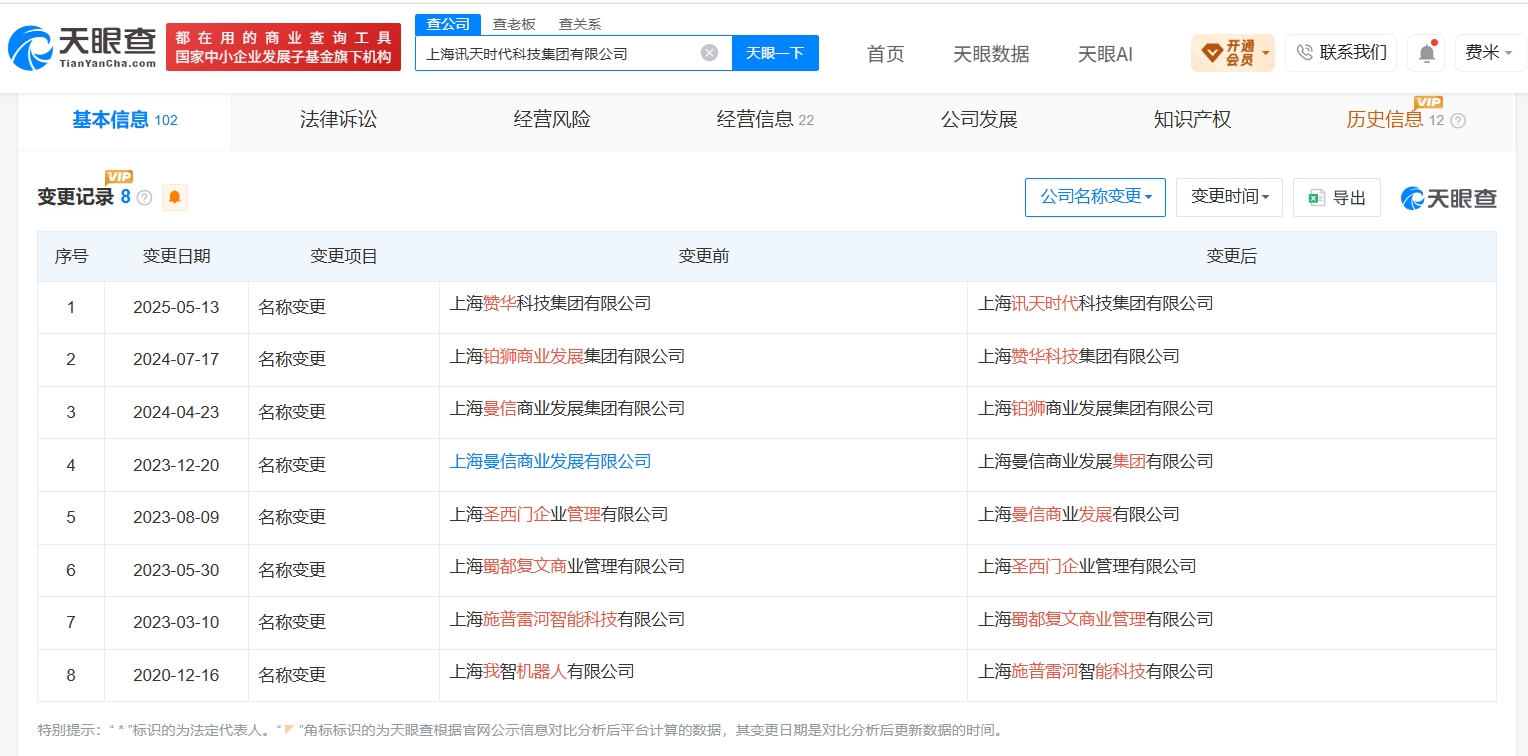Click the red 国家中小企业发展子基金 banner
The image size is (1528, 756).
click(x=283, y=47)
